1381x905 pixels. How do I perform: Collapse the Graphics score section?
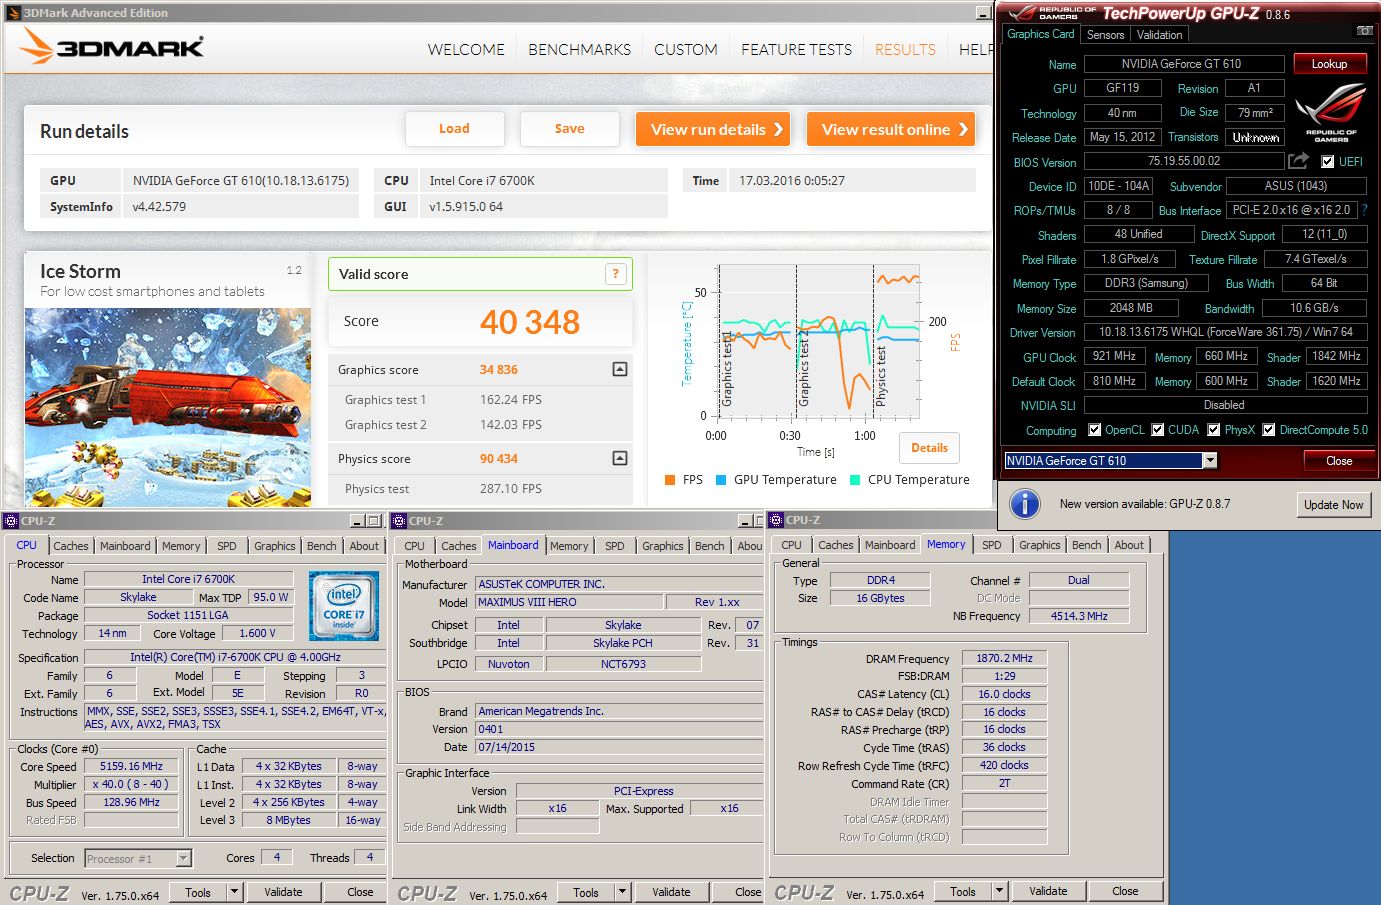click(620, 369)
